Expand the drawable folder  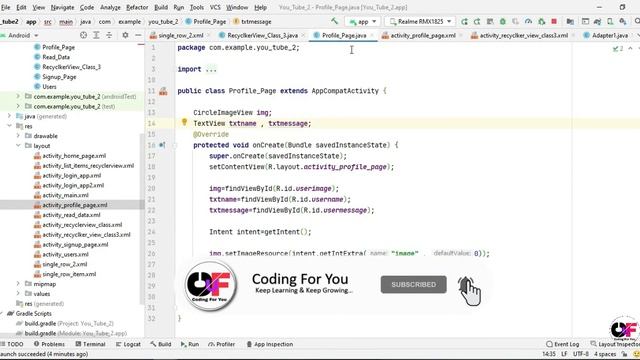[x=18, y=136]
